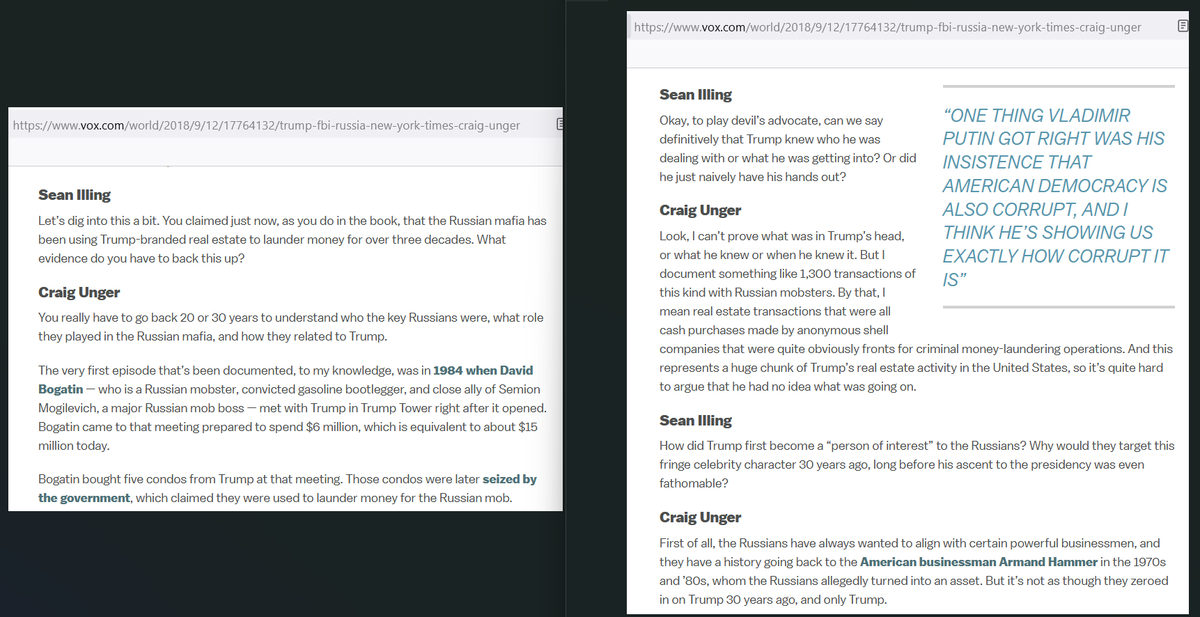Toggle reader view icon in right window
The width and height of the screenshot is (1200, 617).
pos(1184,27)
